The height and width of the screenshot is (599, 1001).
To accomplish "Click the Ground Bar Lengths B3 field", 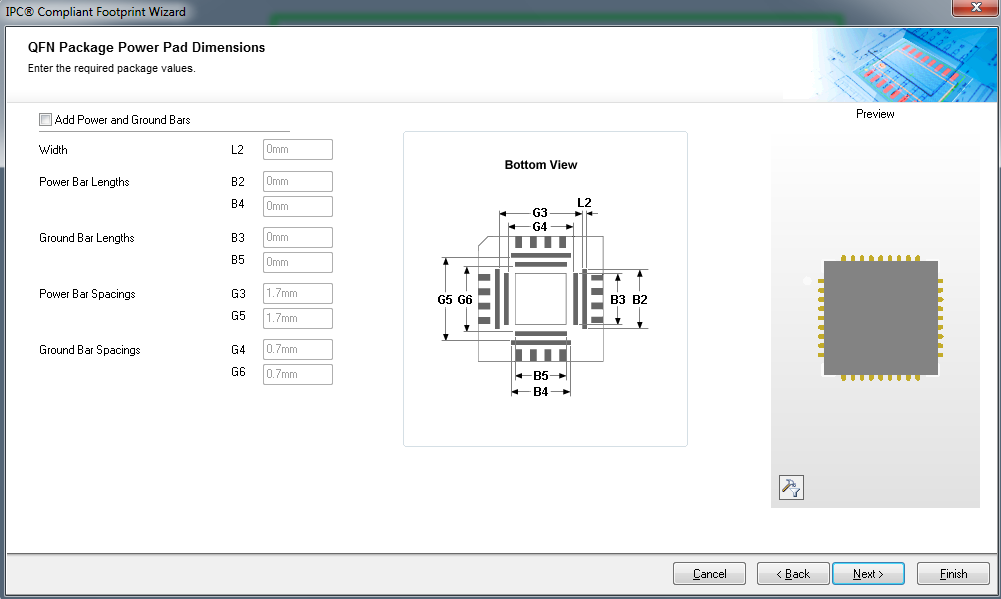I will tap(297, 238).
